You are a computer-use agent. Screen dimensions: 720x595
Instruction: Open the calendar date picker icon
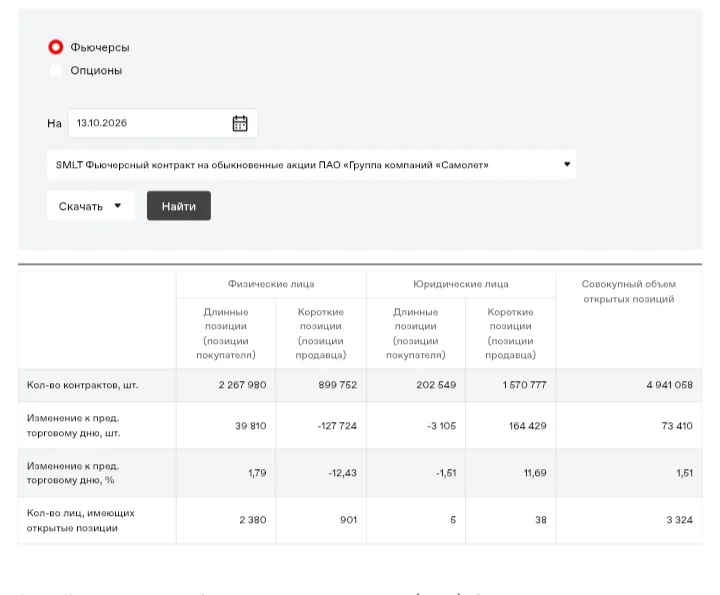[x=240, y=123]
